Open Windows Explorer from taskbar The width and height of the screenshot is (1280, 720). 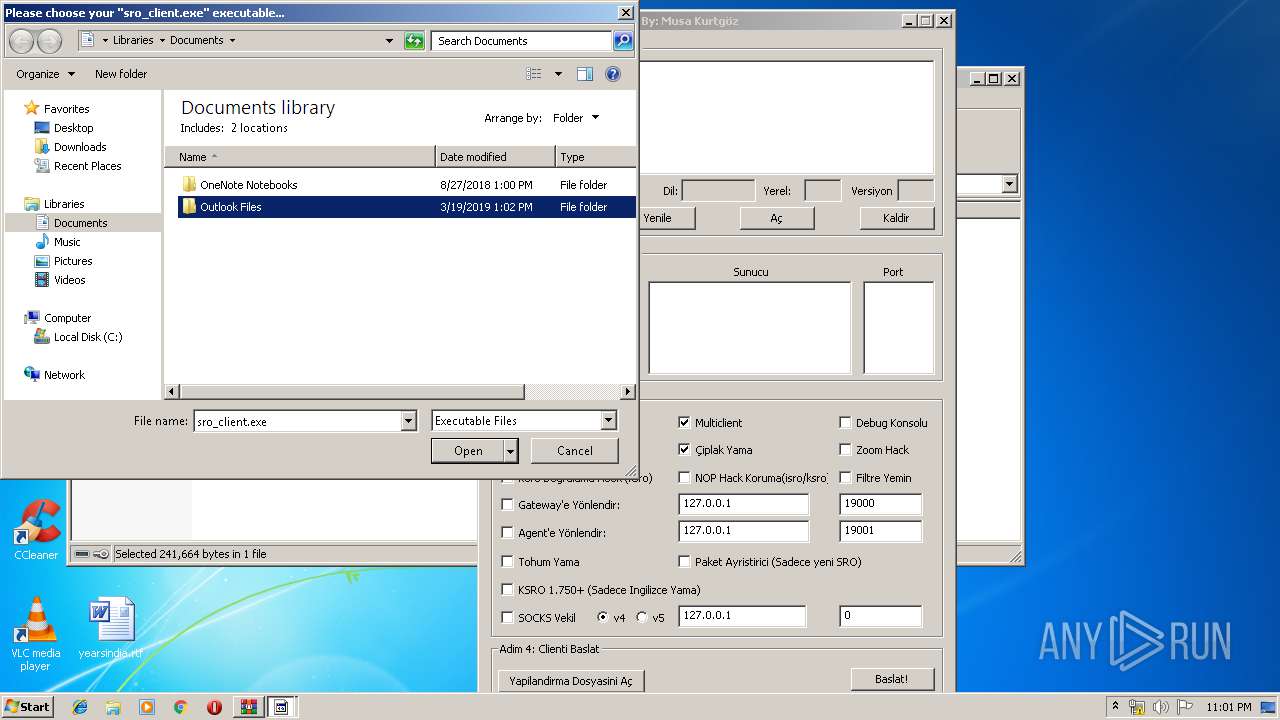point(113,707)
